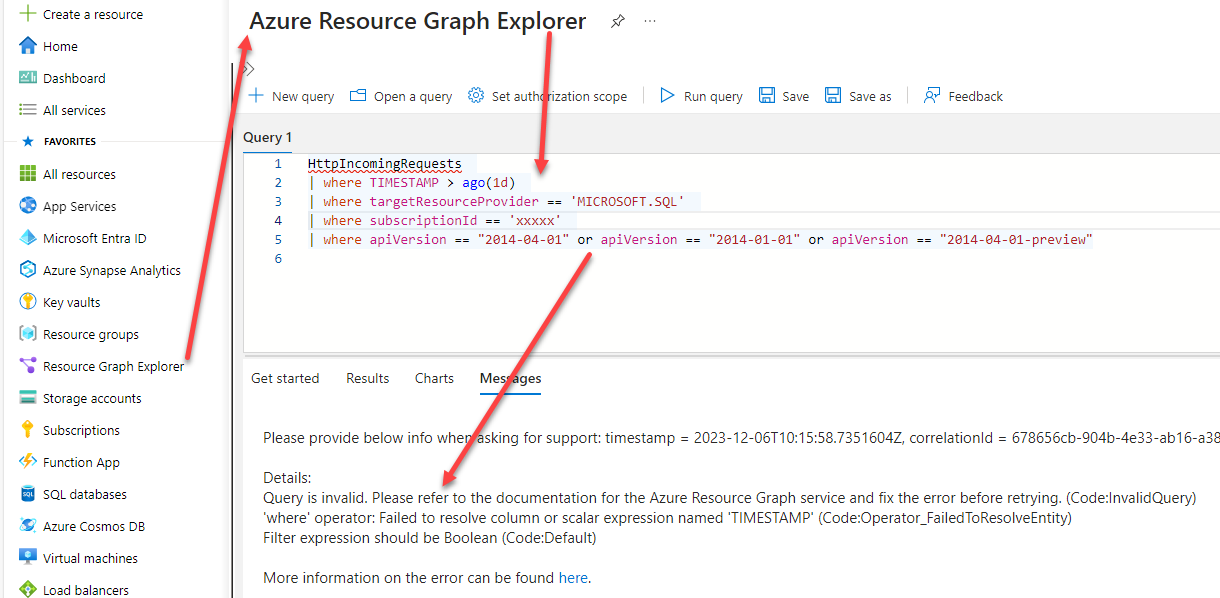This screenshot has width=1220, height=598.
Task: Click the Set authorization scope gear icon
Action: point(476,96)
